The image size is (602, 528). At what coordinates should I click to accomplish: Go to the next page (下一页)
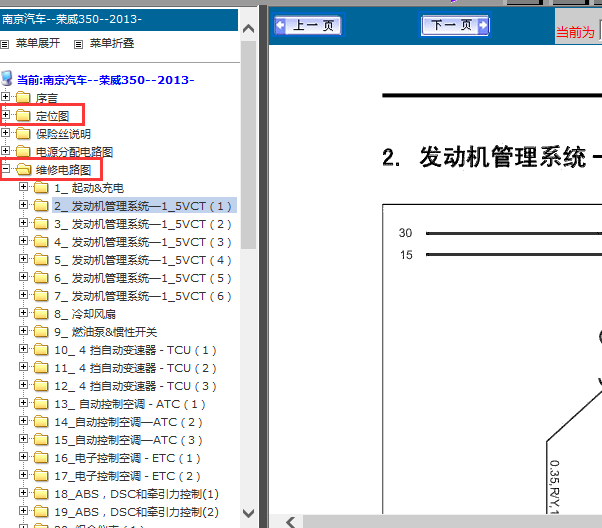[455, 25]
